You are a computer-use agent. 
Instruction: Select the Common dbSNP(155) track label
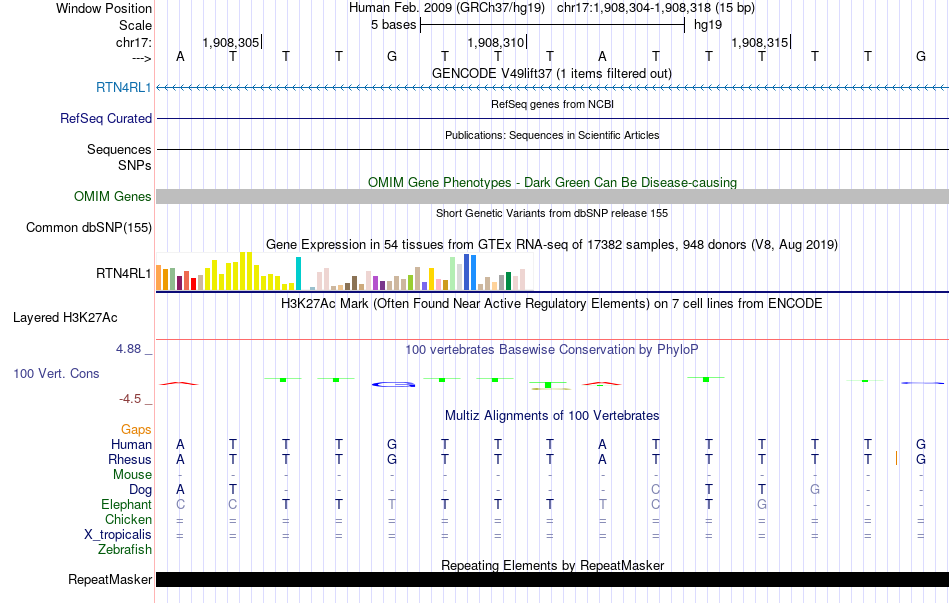click(89, 227)
